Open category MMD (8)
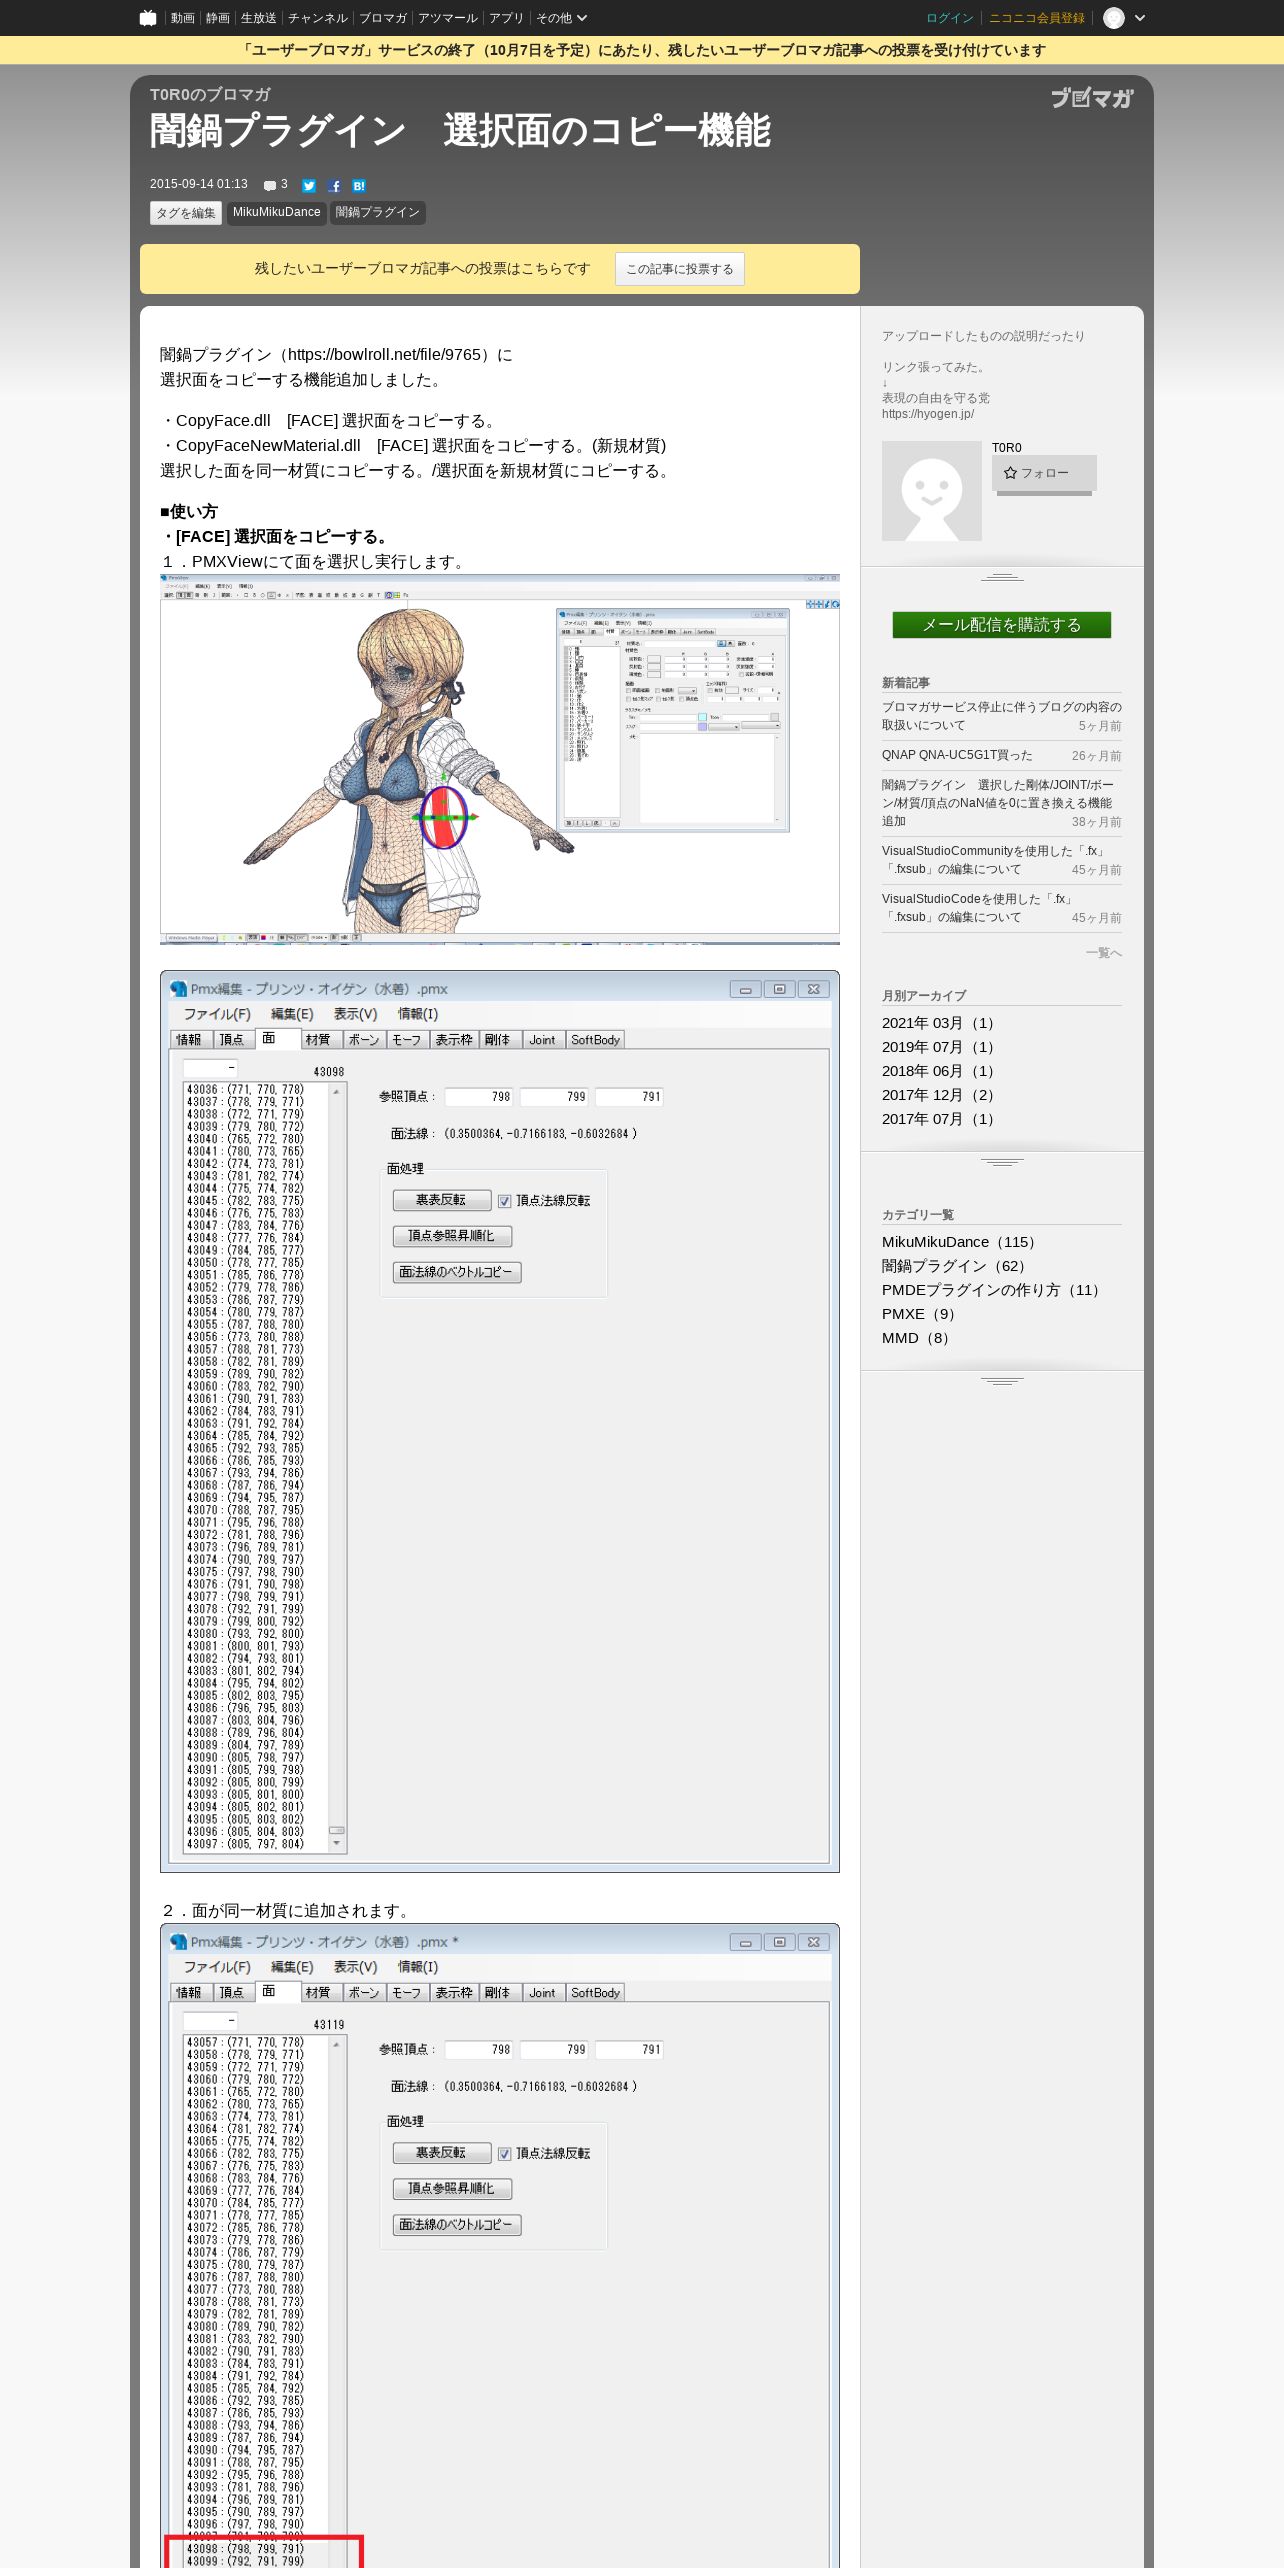Screen dimensions: 1284x2568 pos(918,1338)
